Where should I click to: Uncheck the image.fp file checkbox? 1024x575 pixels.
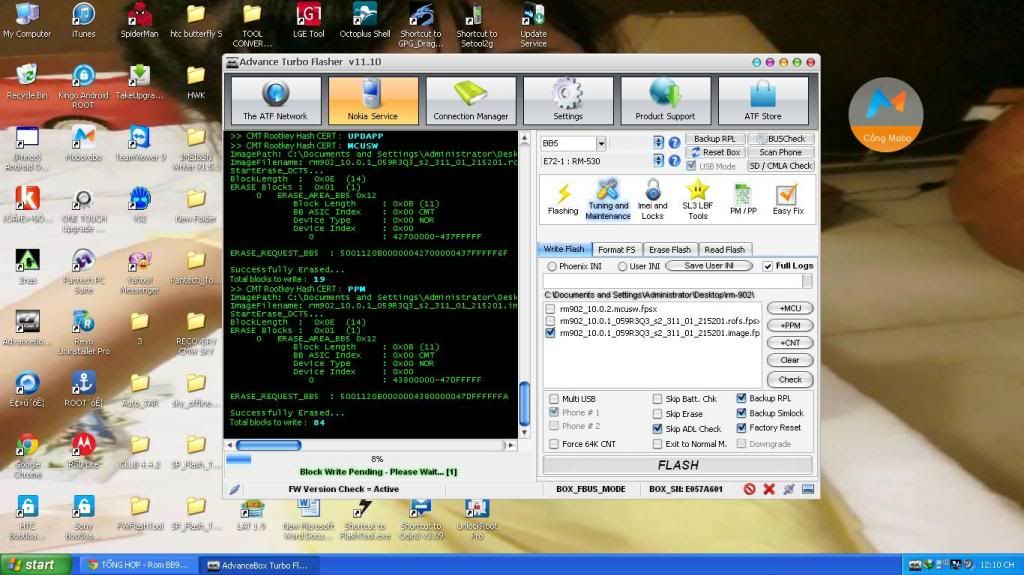point(551,333)
